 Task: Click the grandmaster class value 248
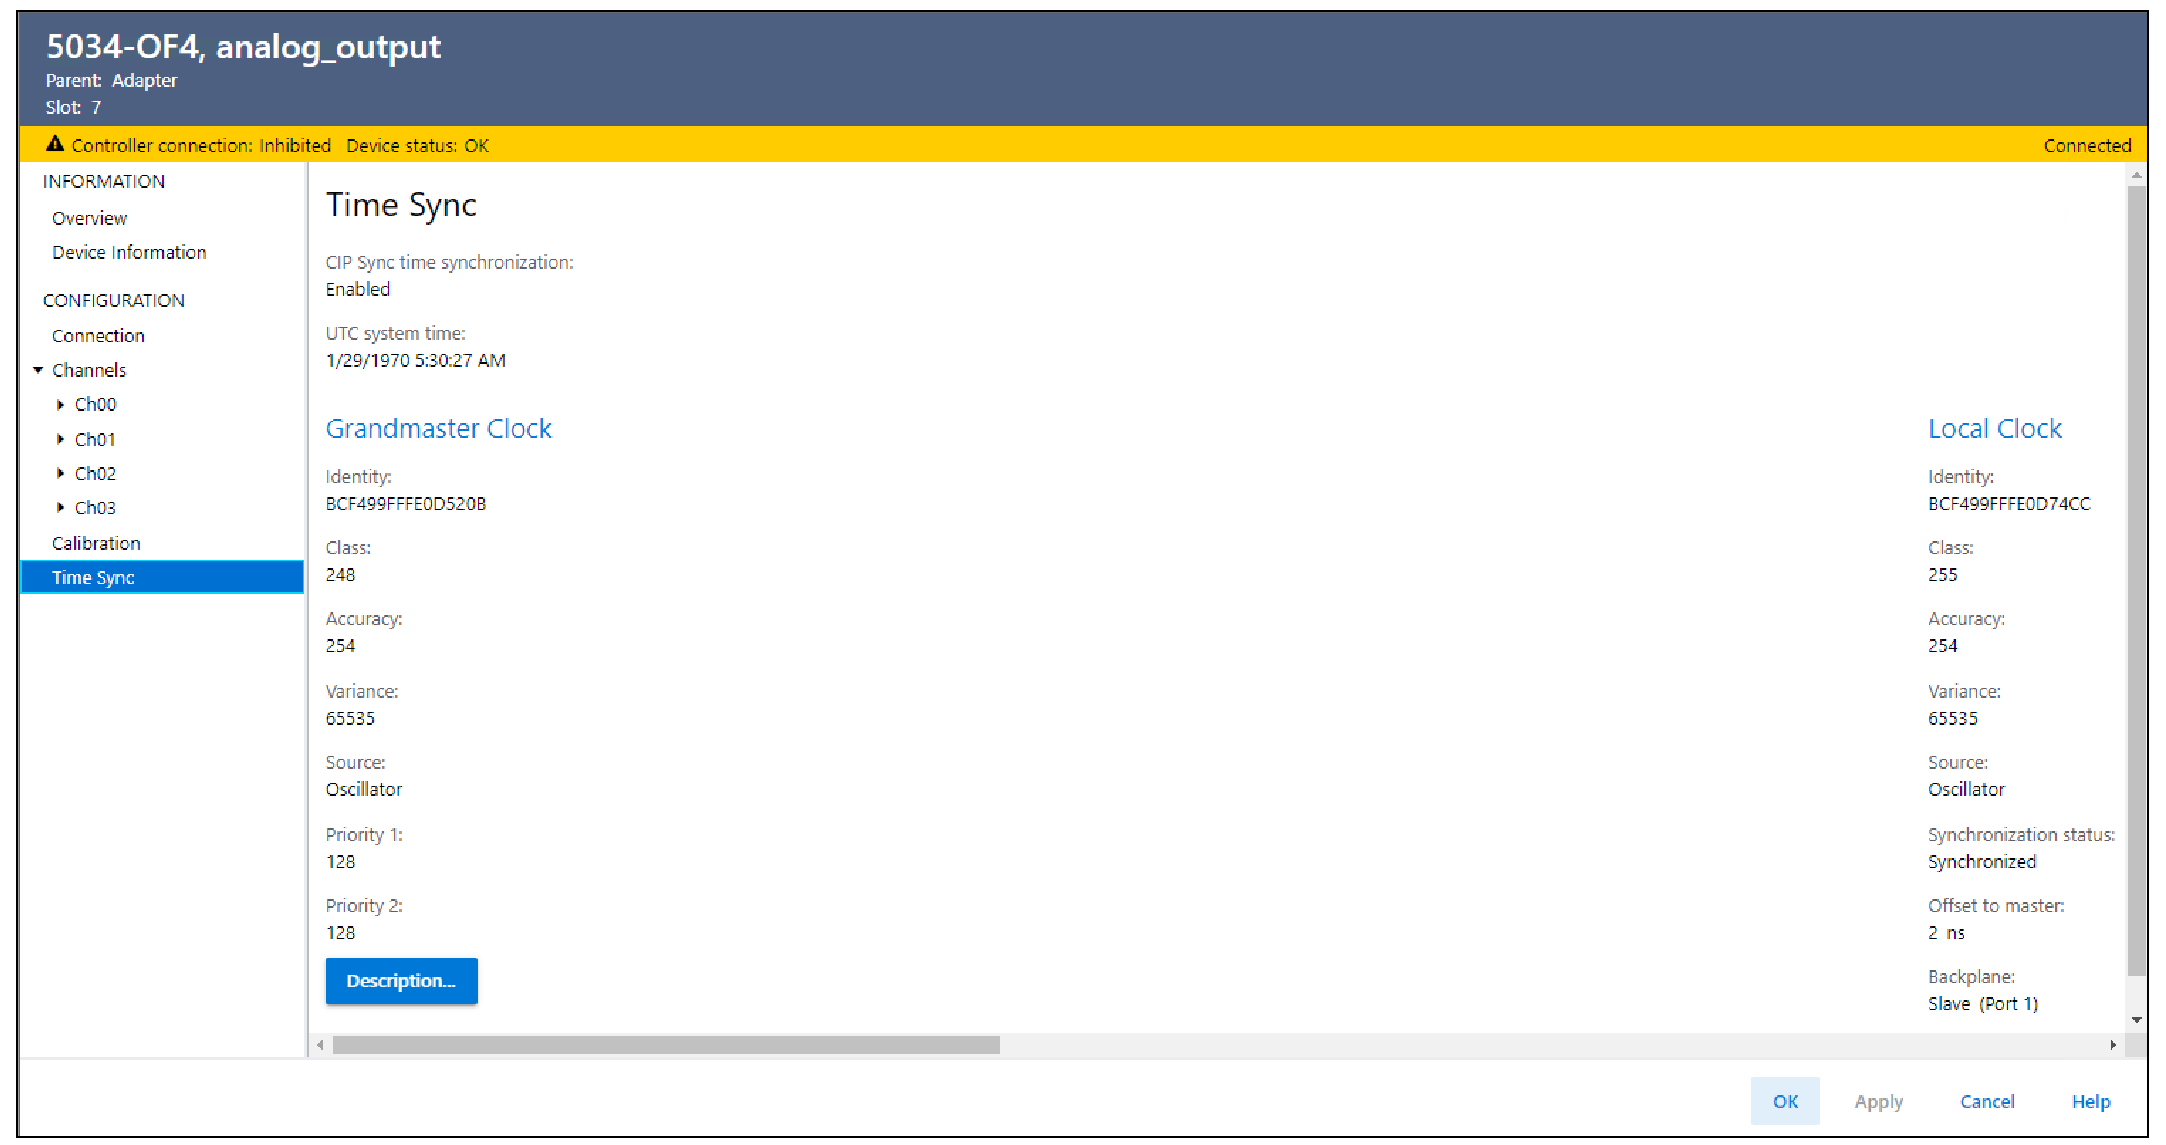(x=340, y=575)
